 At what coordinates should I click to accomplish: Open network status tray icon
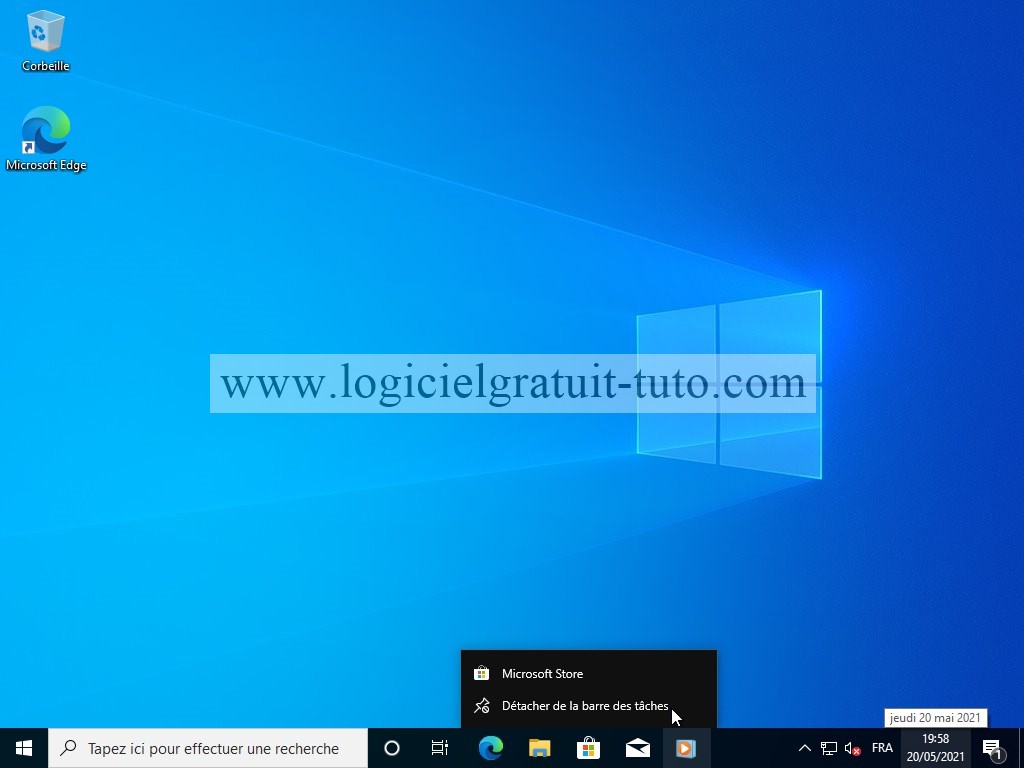(x=829, y=748)
